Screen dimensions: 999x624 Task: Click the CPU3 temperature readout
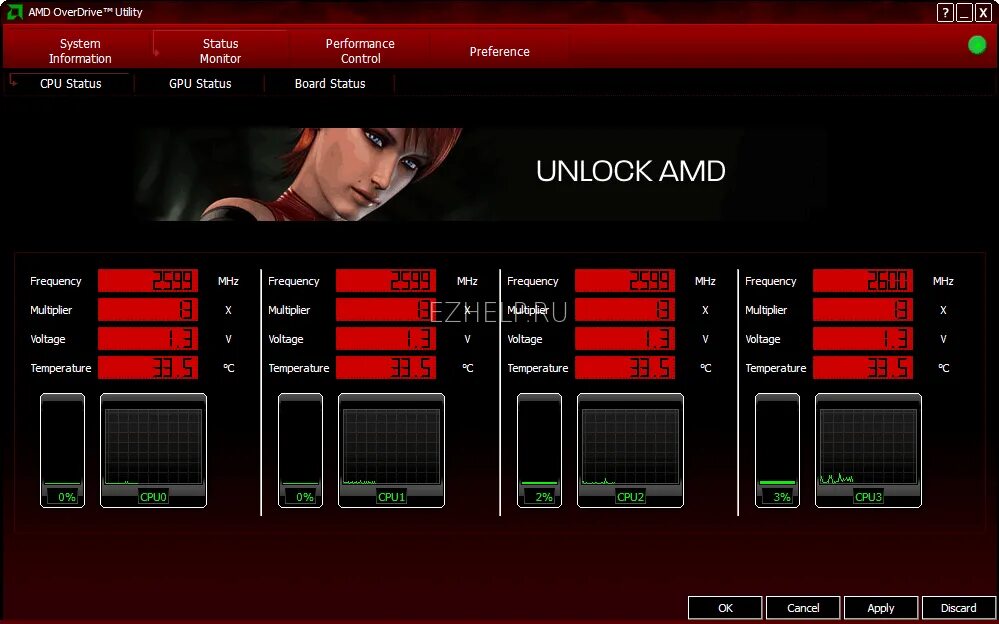(x=863, y=368)
